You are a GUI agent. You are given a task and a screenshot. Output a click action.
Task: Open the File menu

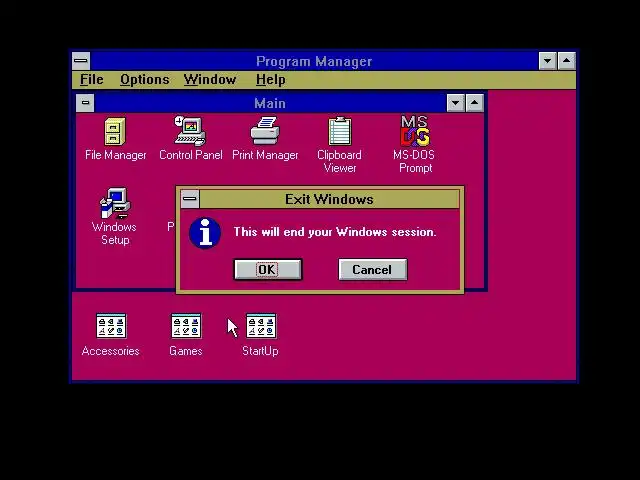pyautogui.click(x=92, y=79)
